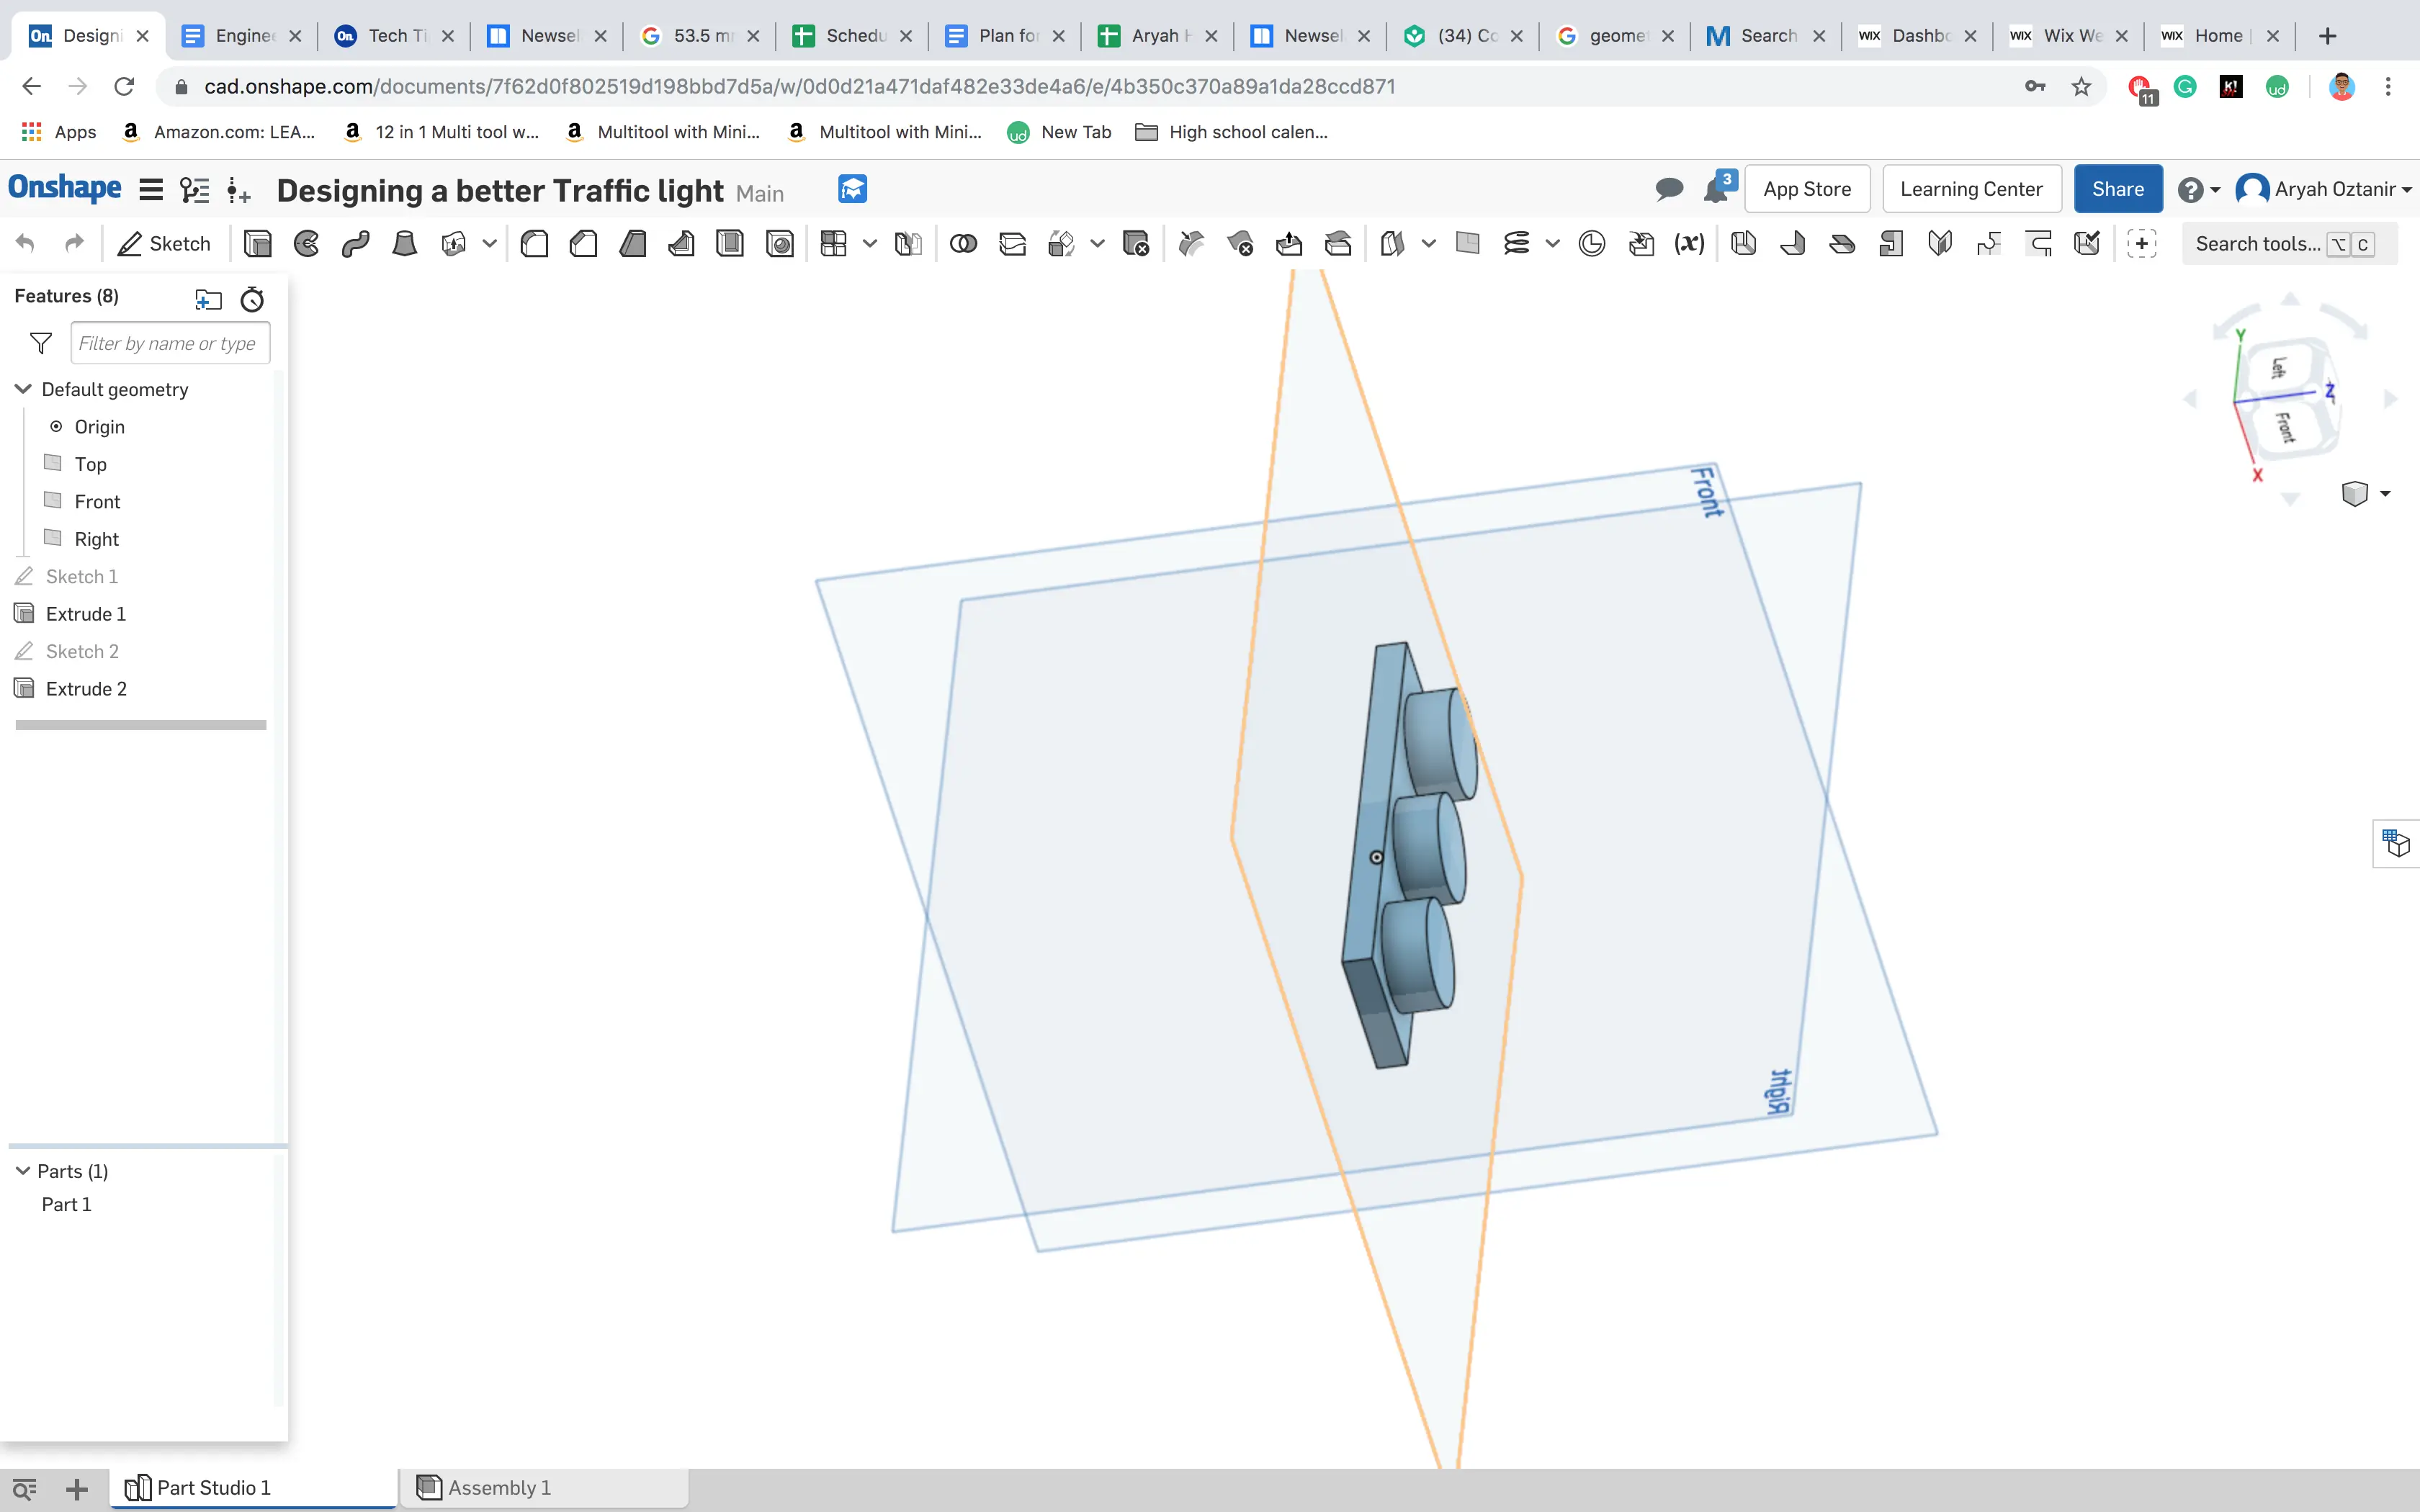Collapse the Parts (1) list
This screenshot has height=1512, width=2420.
(x=22, y=1170)
